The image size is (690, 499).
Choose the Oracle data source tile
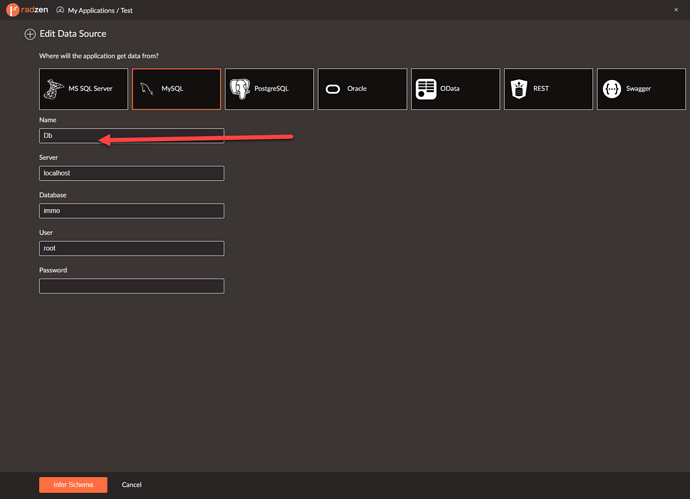click(363, 89)
